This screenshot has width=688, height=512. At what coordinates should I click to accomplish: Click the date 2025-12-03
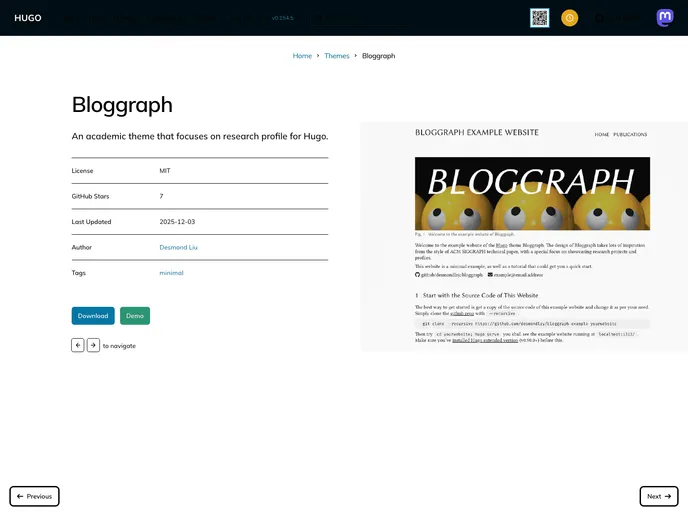tap(177, 222)
